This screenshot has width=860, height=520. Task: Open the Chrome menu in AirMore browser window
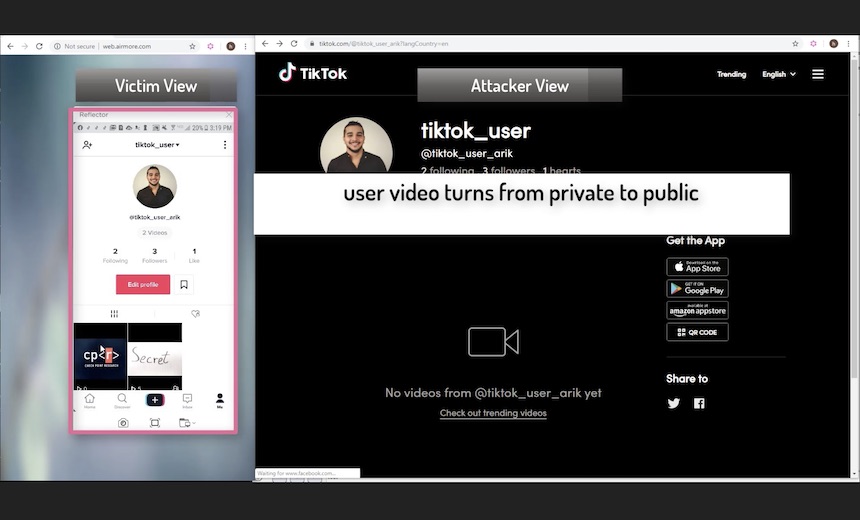[x=245, y=47]
